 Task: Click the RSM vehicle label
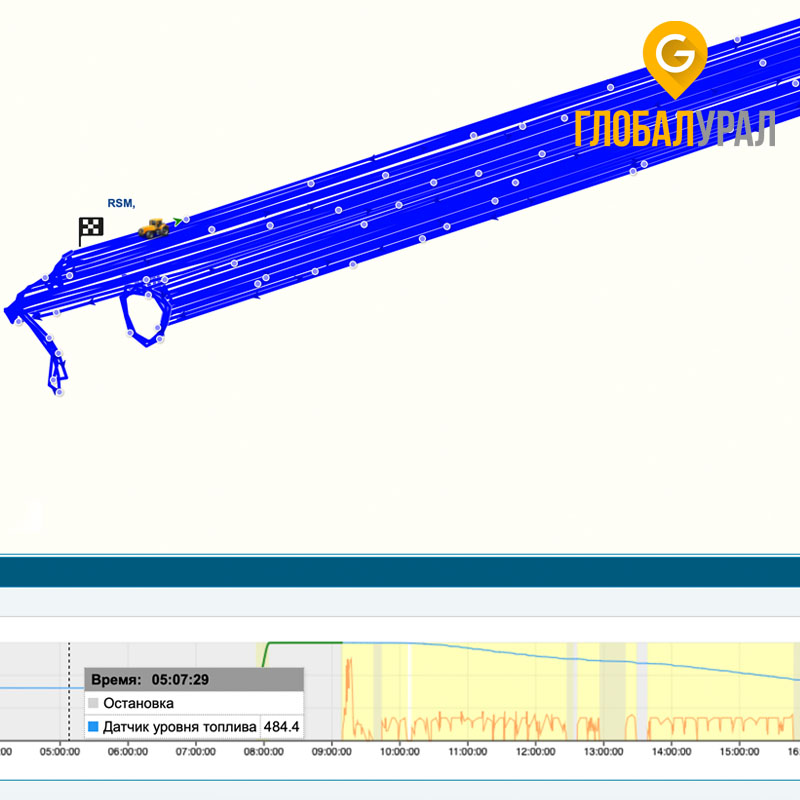pyautogui.click(x=121, y=203)
